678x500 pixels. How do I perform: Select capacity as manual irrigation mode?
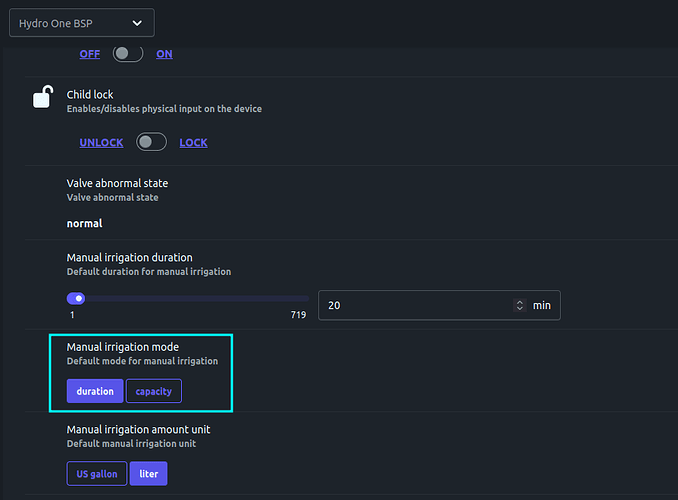(x=154, y=391)
